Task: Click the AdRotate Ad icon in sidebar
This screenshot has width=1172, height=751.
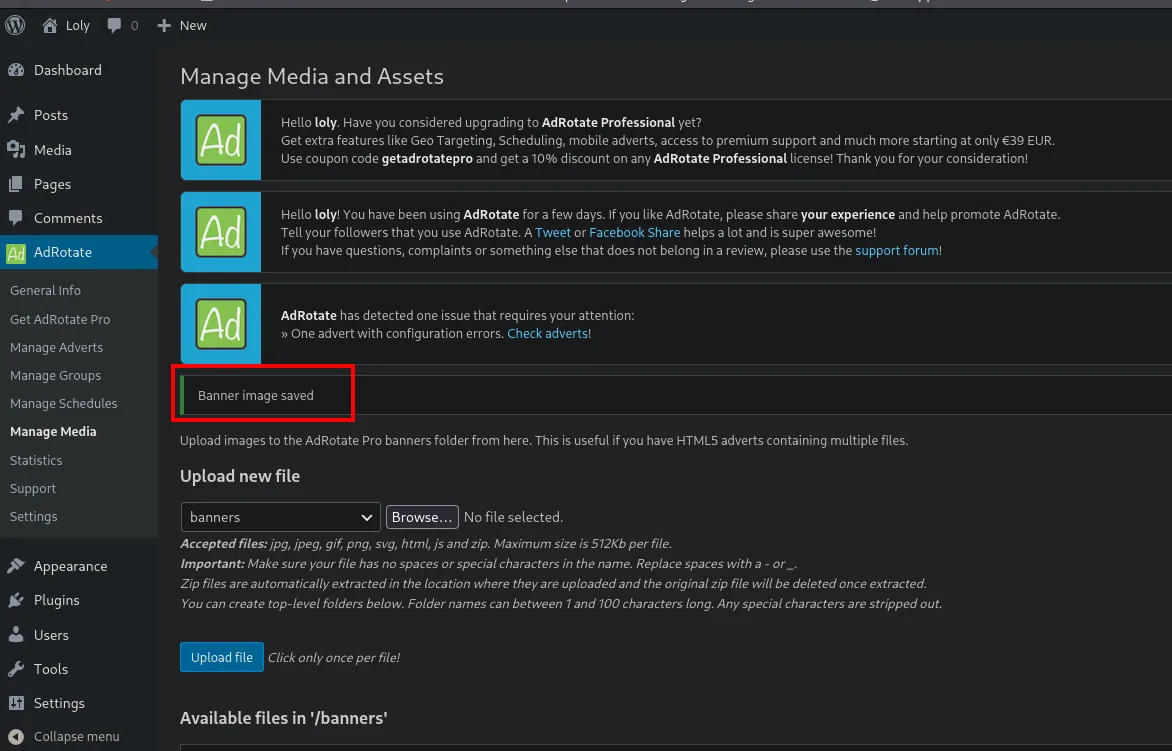Action: pyautogui.click(x=16, y=253)
